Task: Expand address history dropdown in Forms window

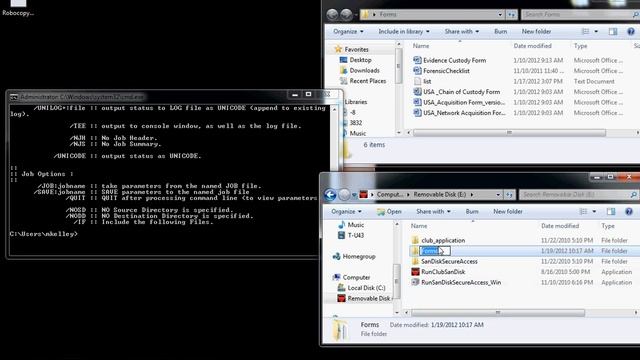Action: point(500,15)
